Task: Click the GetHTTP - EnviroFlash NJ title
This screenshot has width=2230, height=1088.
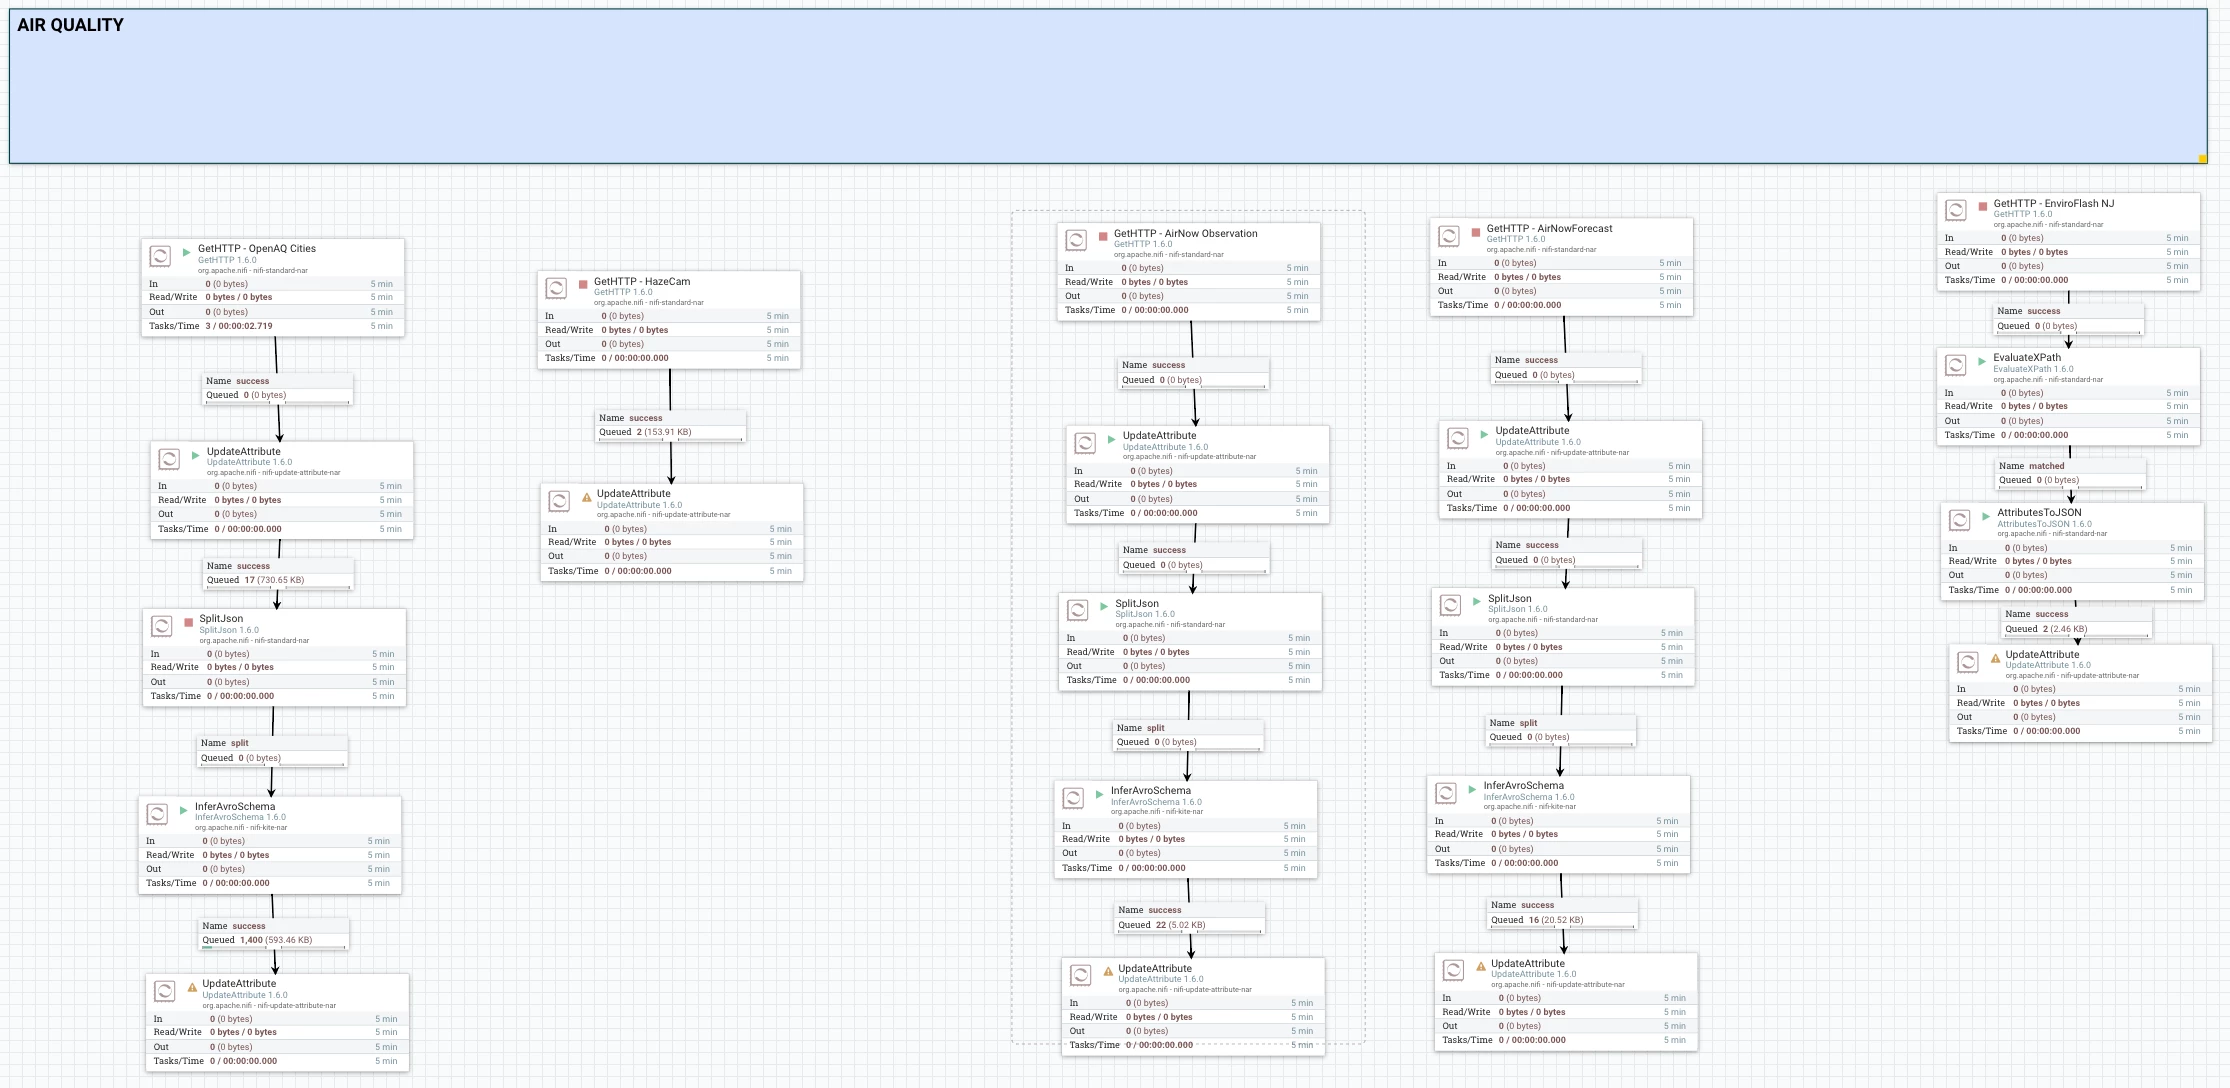Action: pyautogui.click(x=2054, y=204)
